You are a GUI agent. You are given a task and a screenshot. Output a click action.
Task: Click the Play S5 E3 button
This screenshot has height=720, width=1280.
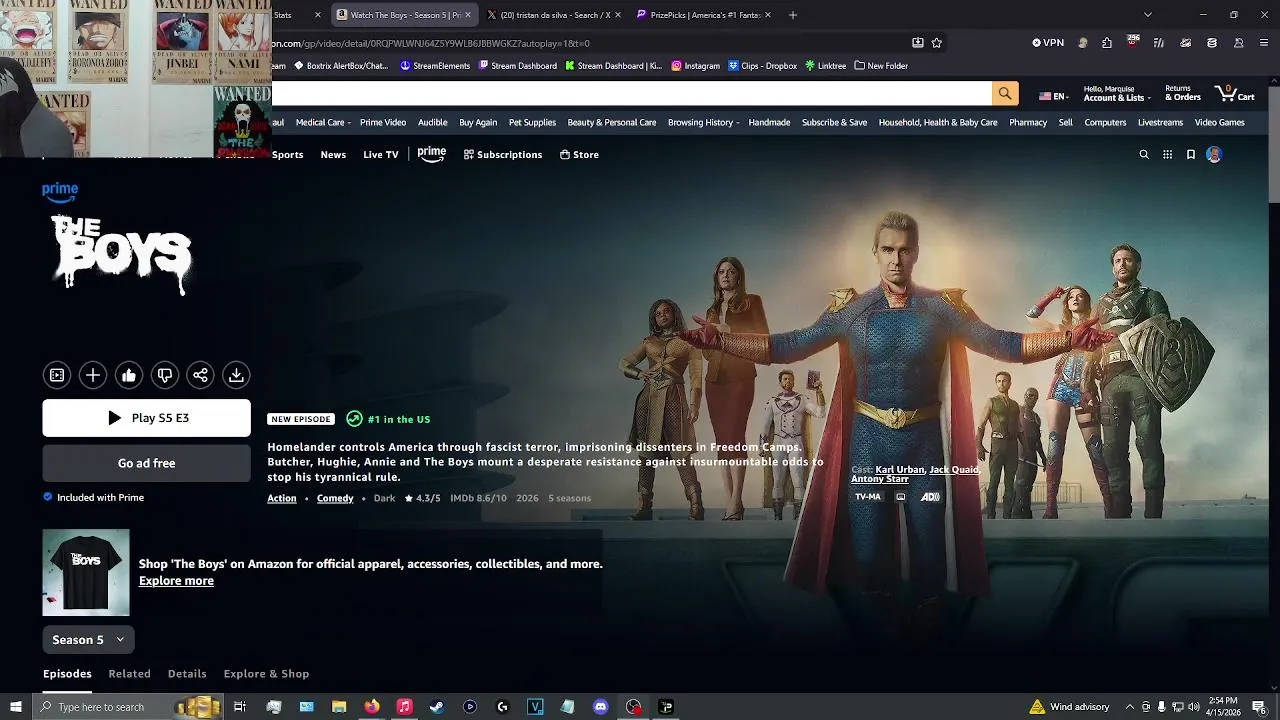point(147,418)
